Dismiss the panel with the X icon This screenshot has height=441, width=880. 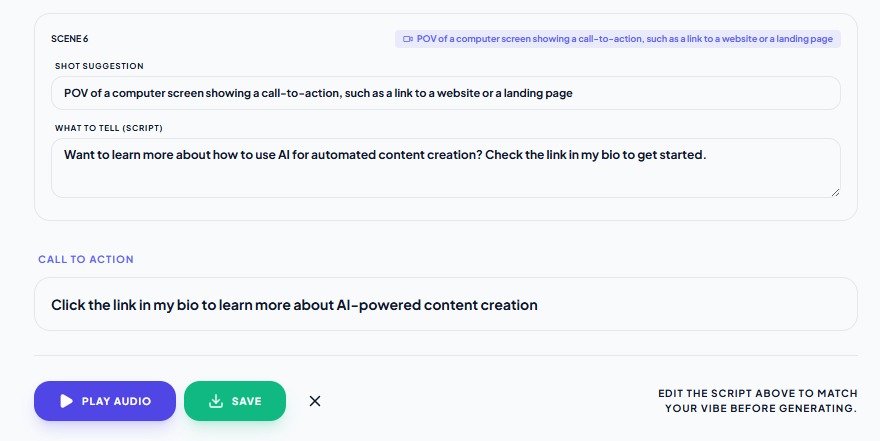point(315,401)
